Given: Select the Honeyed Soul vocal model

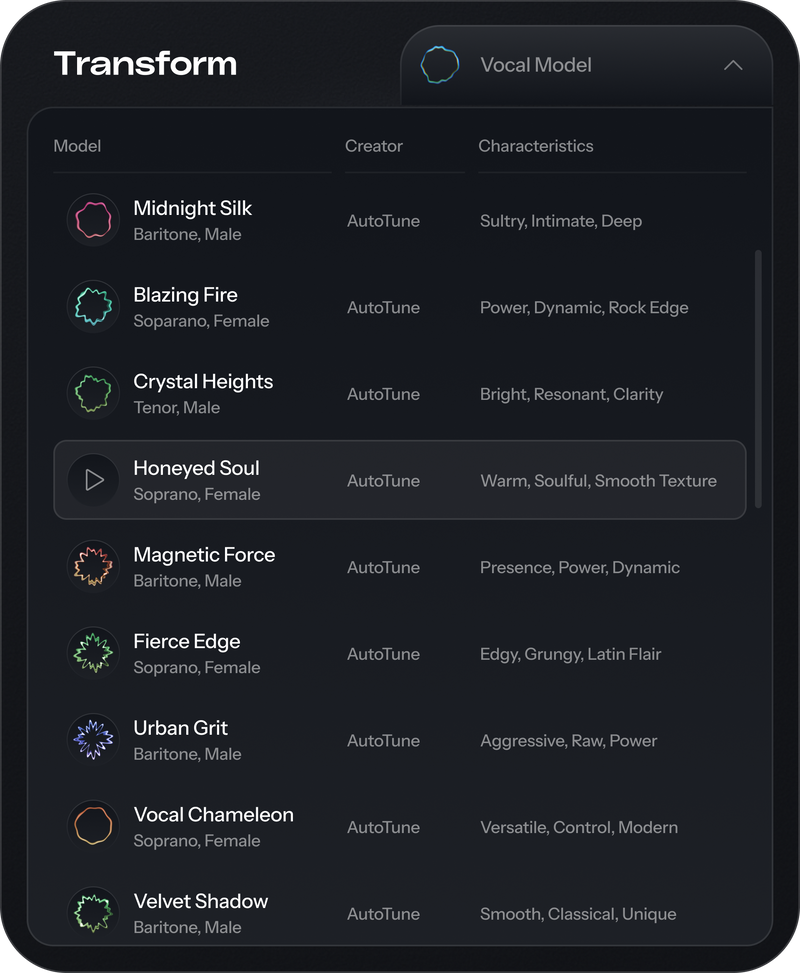Looking at the screenshot, I should click(400, 480).
